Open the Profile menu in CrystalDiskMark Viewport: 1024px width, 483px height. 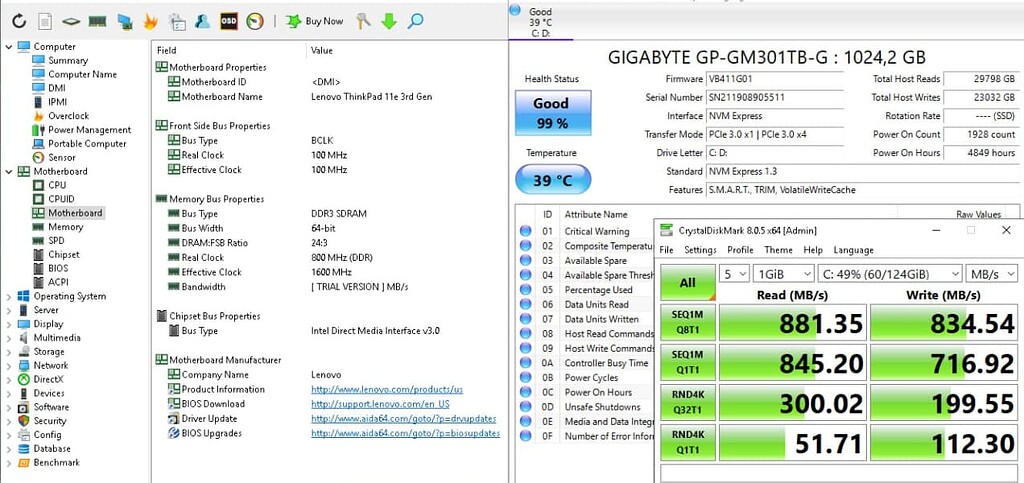(x=741, y=250)
